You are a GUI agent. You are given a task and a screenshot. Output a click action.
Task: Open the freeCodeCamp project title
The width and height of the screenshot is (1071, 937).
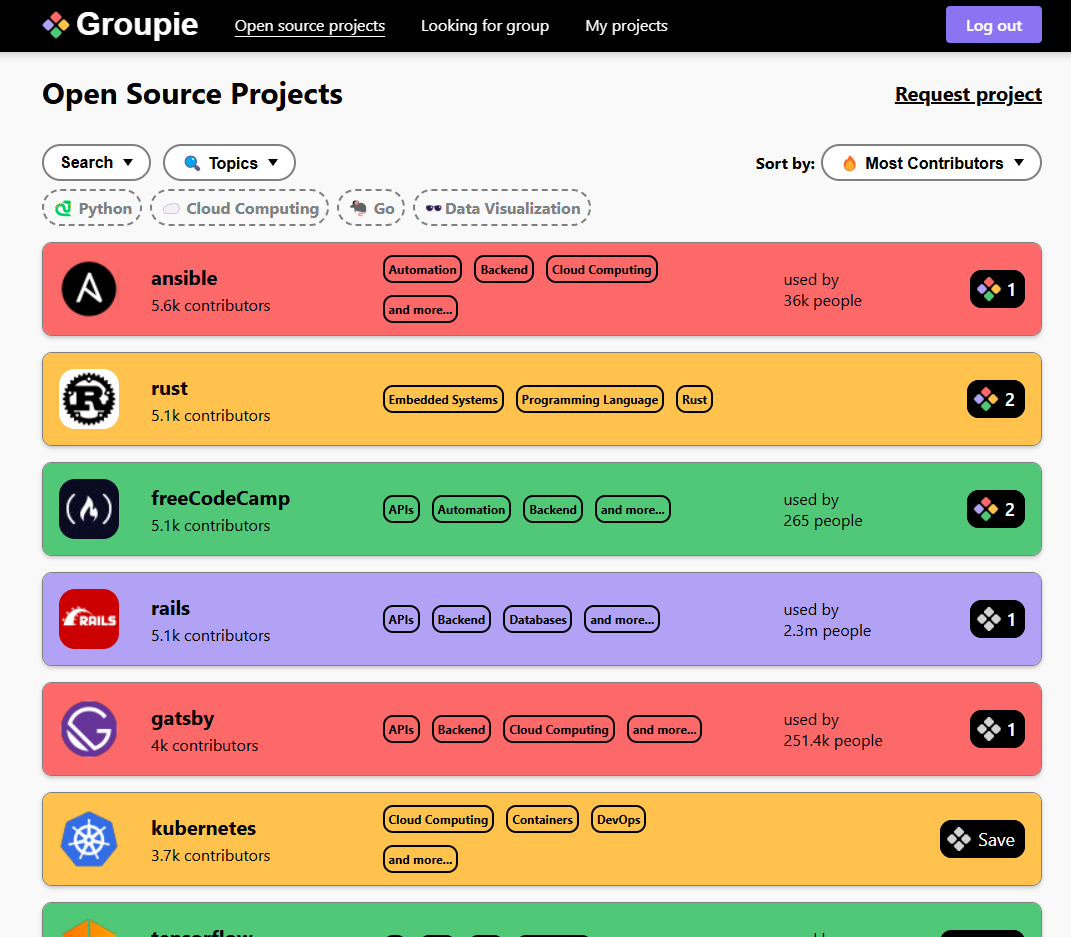(221, 499)
